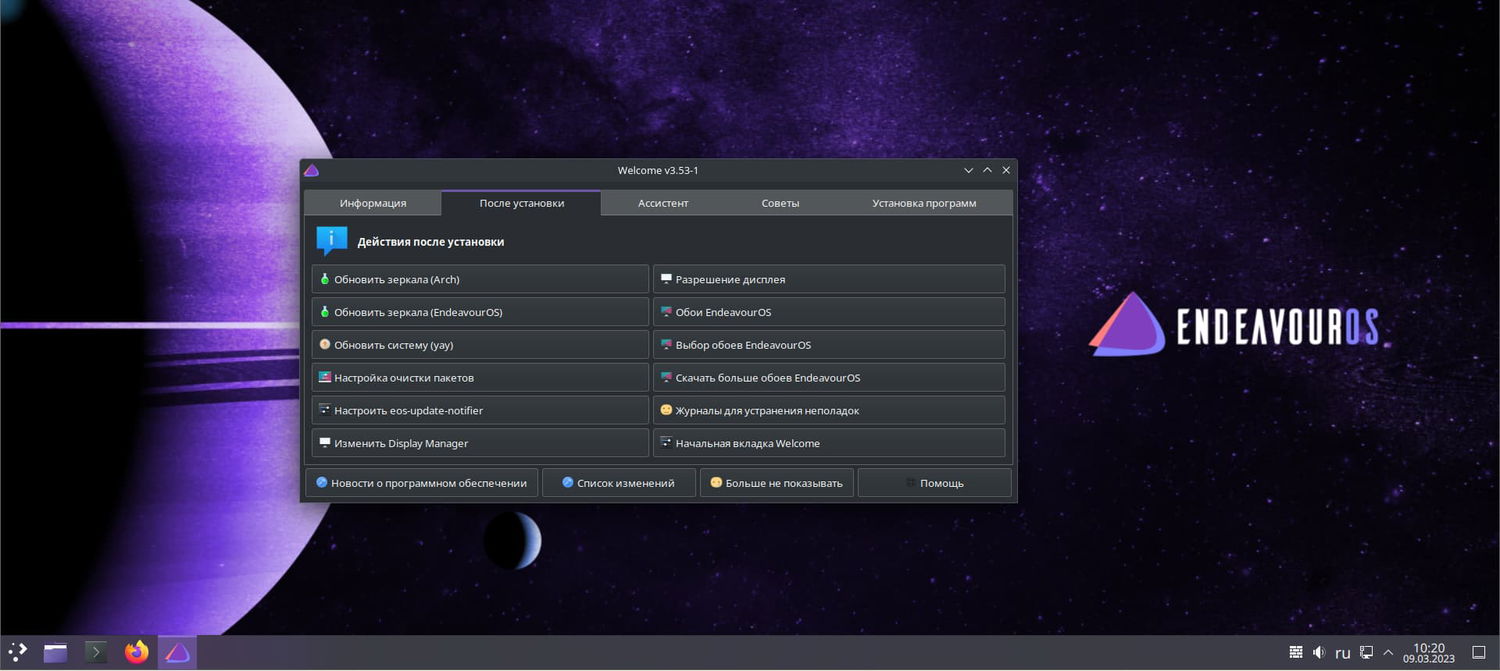The width and height of the screenshot is (1500, 671).
Task: Open Выбор обоев EndeavourOS
Action: tap(829, 345)
